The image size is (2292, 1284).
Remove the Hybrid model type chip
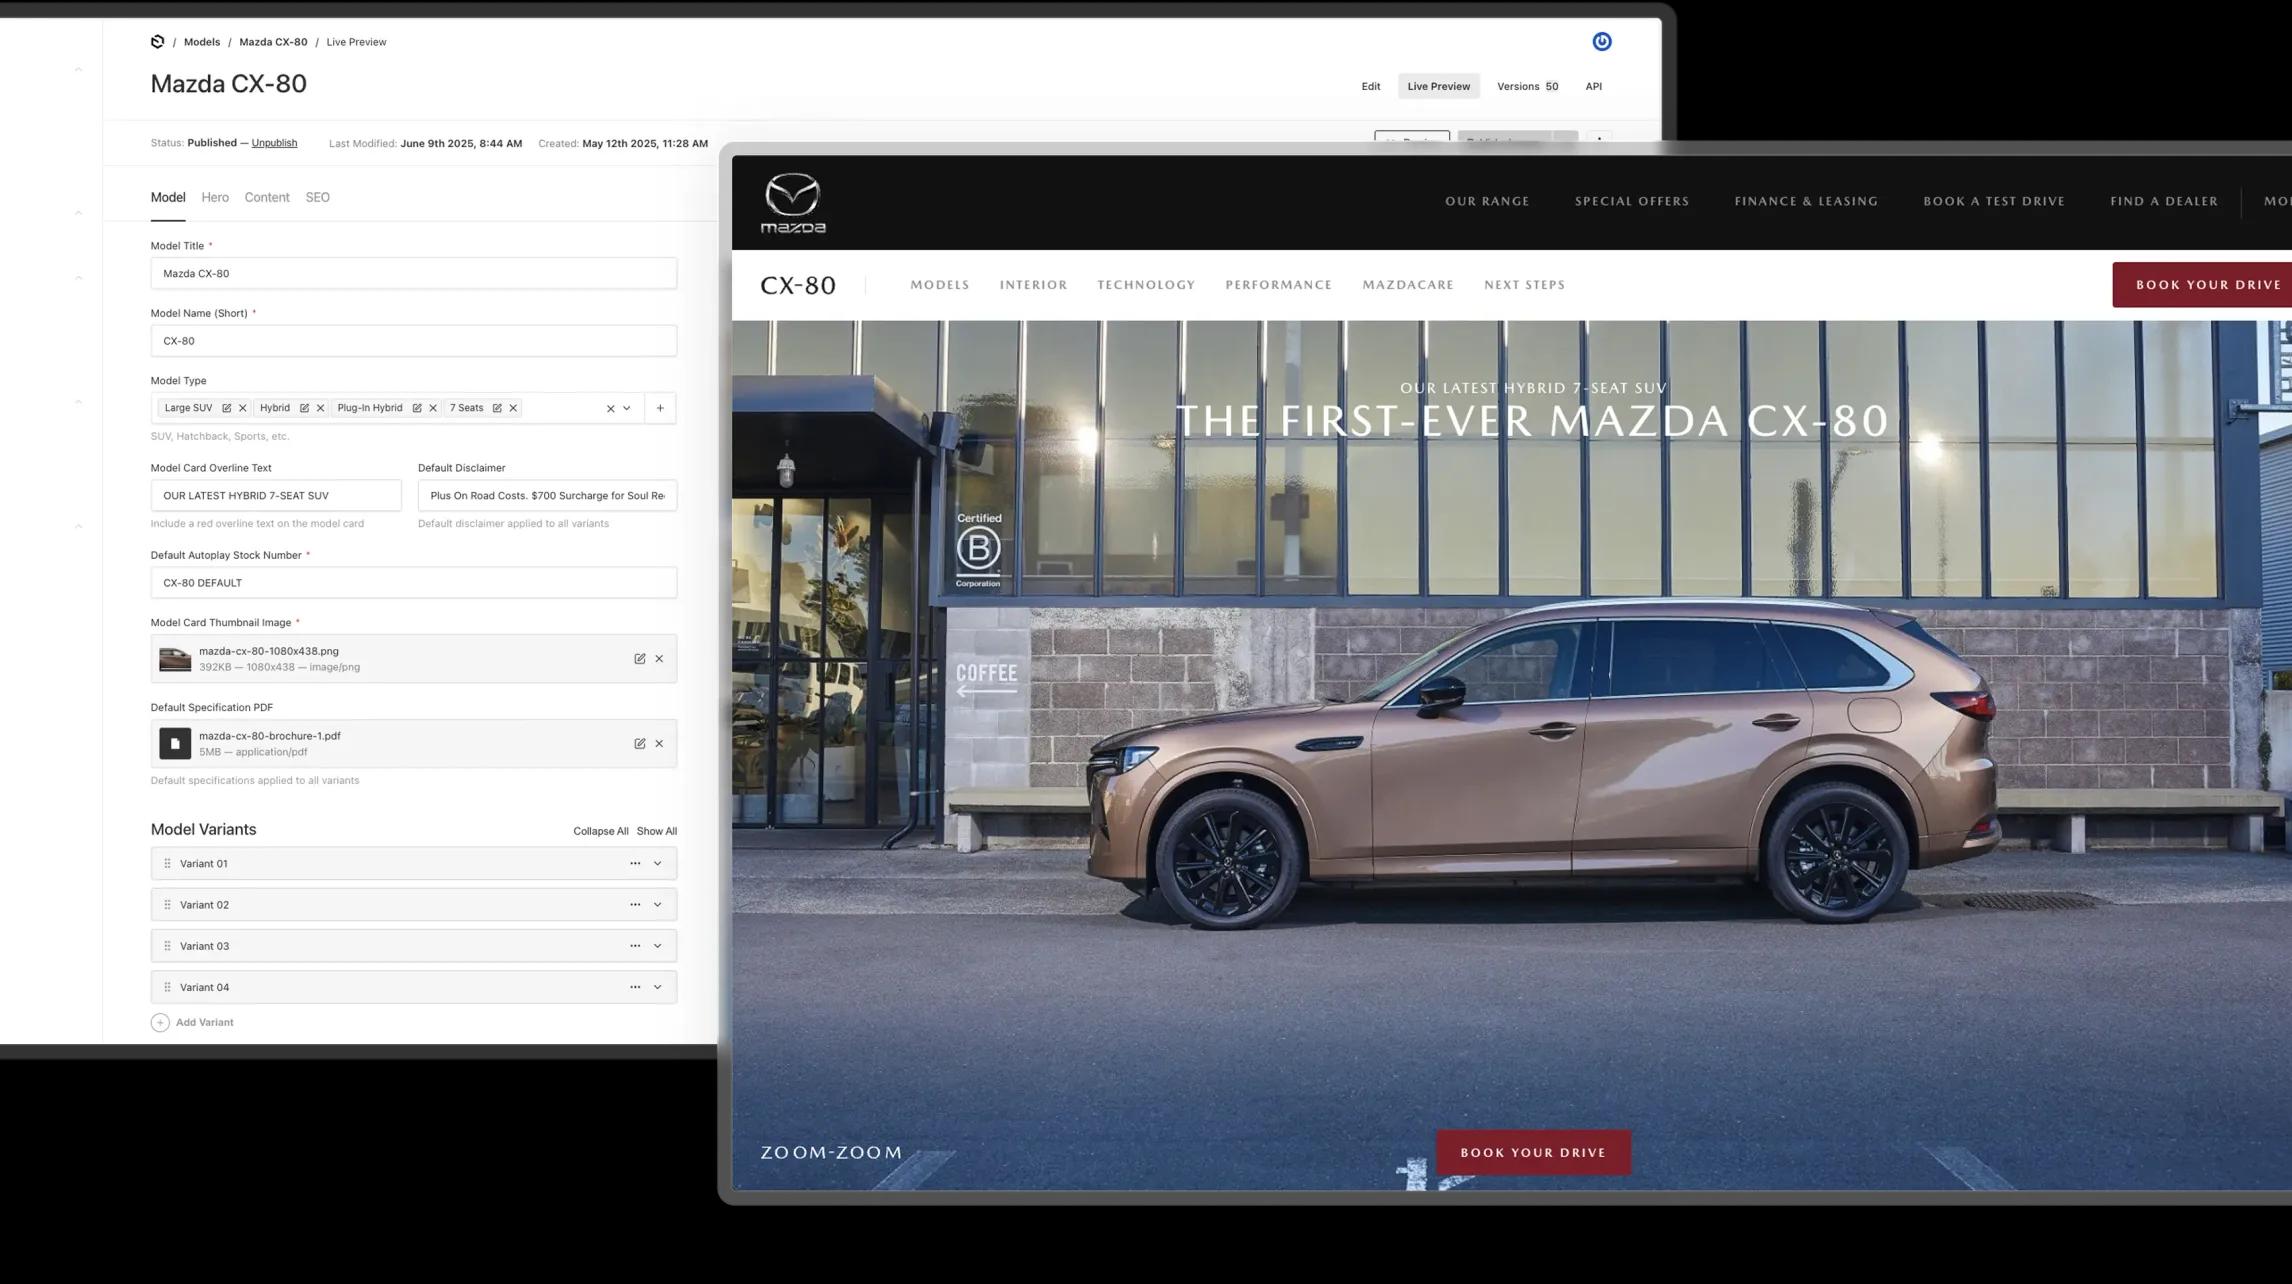pos(320,408)
